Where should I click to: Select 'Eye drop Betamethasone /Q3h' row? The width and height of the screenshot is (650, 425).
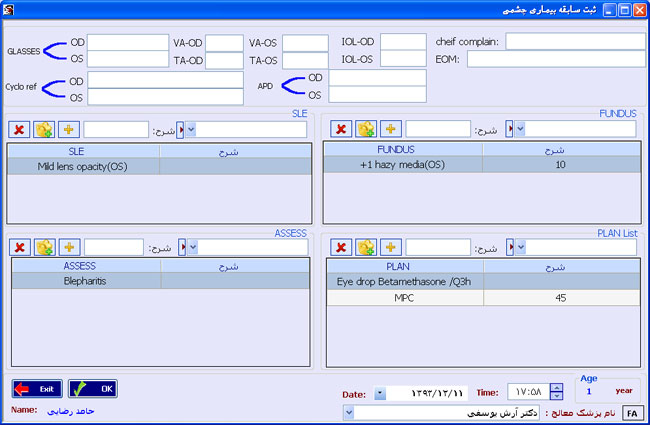point(483,282)
